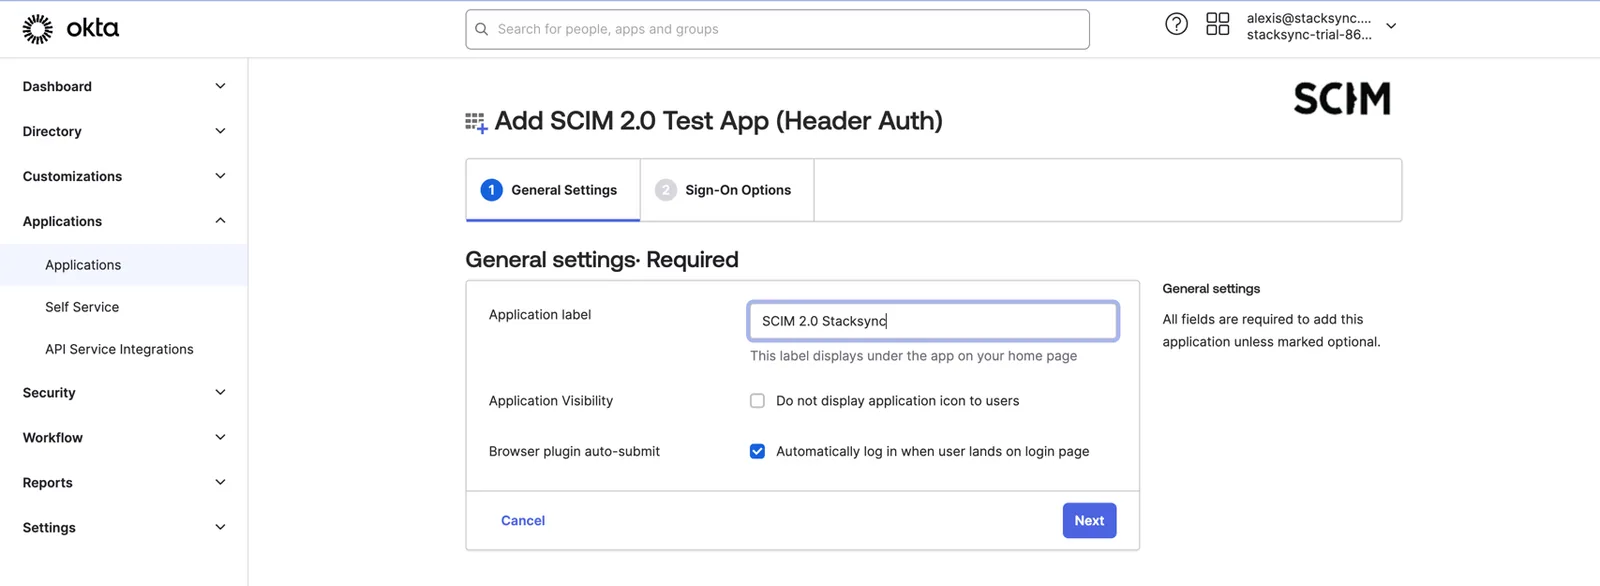The height and width of the screenshot is (586, 1600).
Task: Tick Do not display application icon checkbox
Action: (757, 401)
